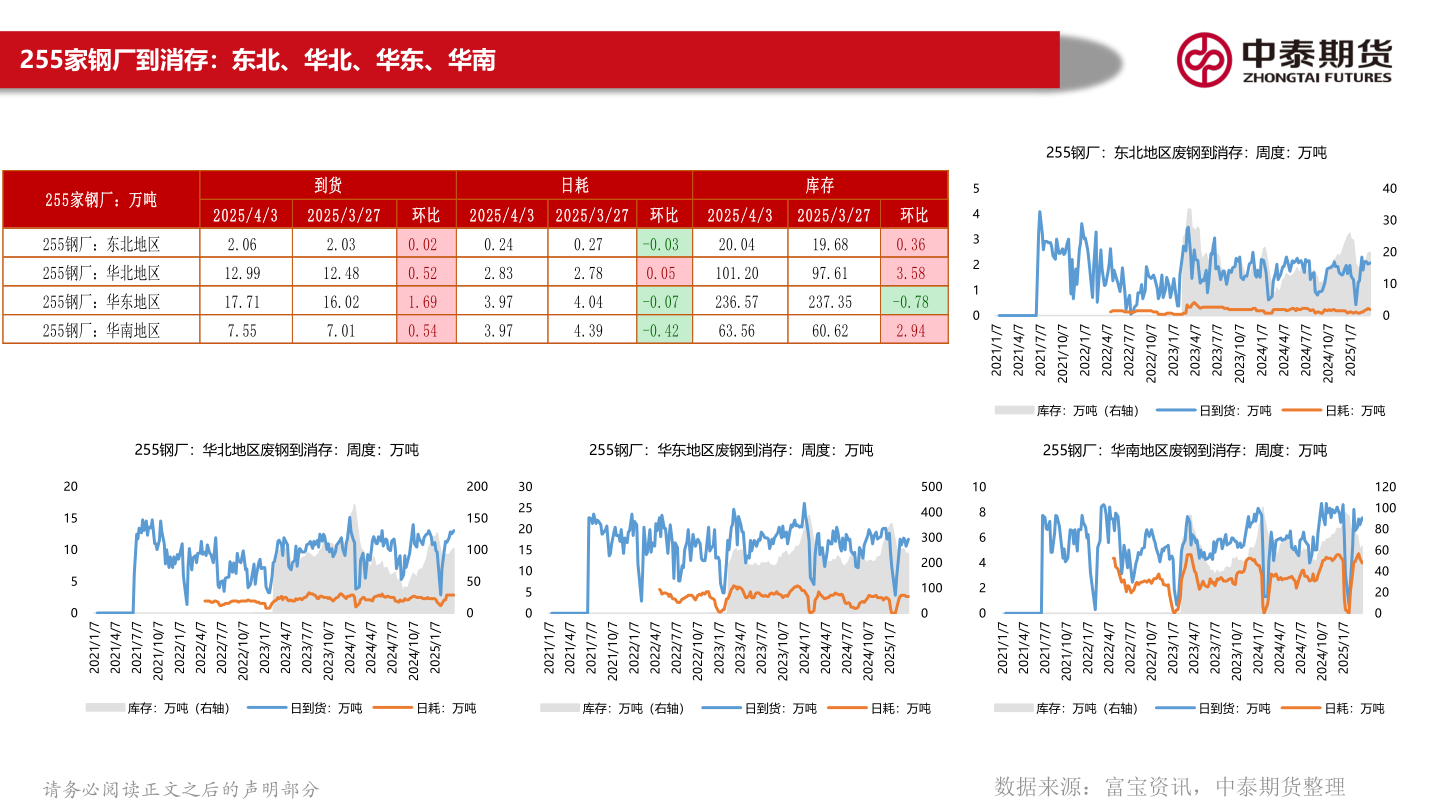
Task: Click the 请务必阅读正文之后的声明部分 footer text
Action: (177, 788)
